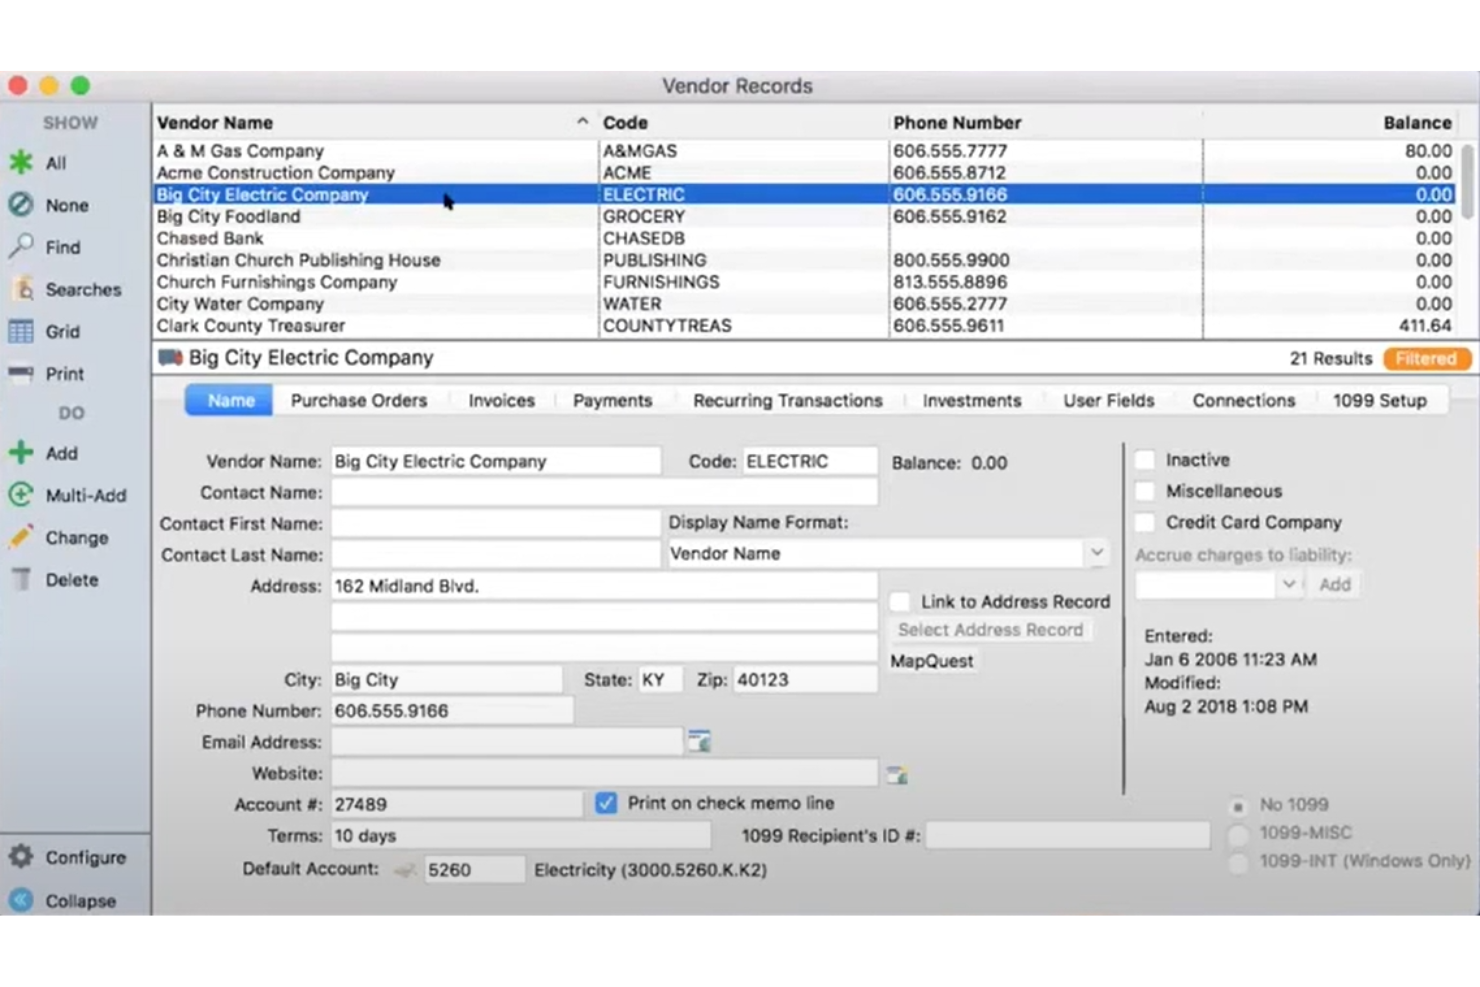
Task: Check Link to Address Record
Action: (x=900, y=601)
